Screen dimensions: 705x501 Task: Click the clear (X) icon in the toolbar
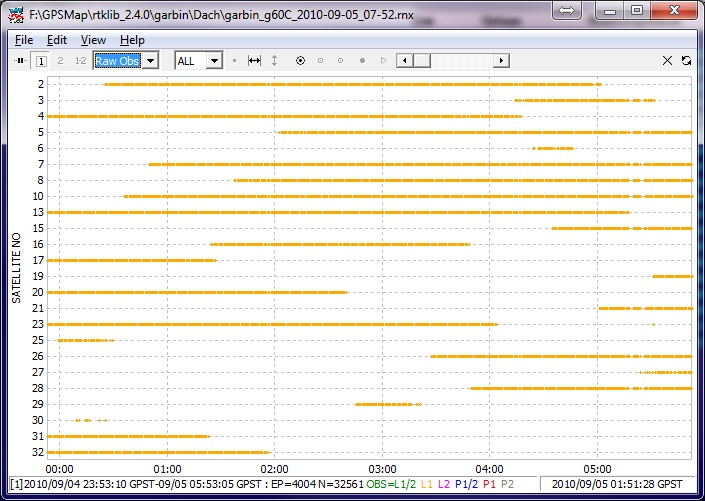[x=668, y=61]
